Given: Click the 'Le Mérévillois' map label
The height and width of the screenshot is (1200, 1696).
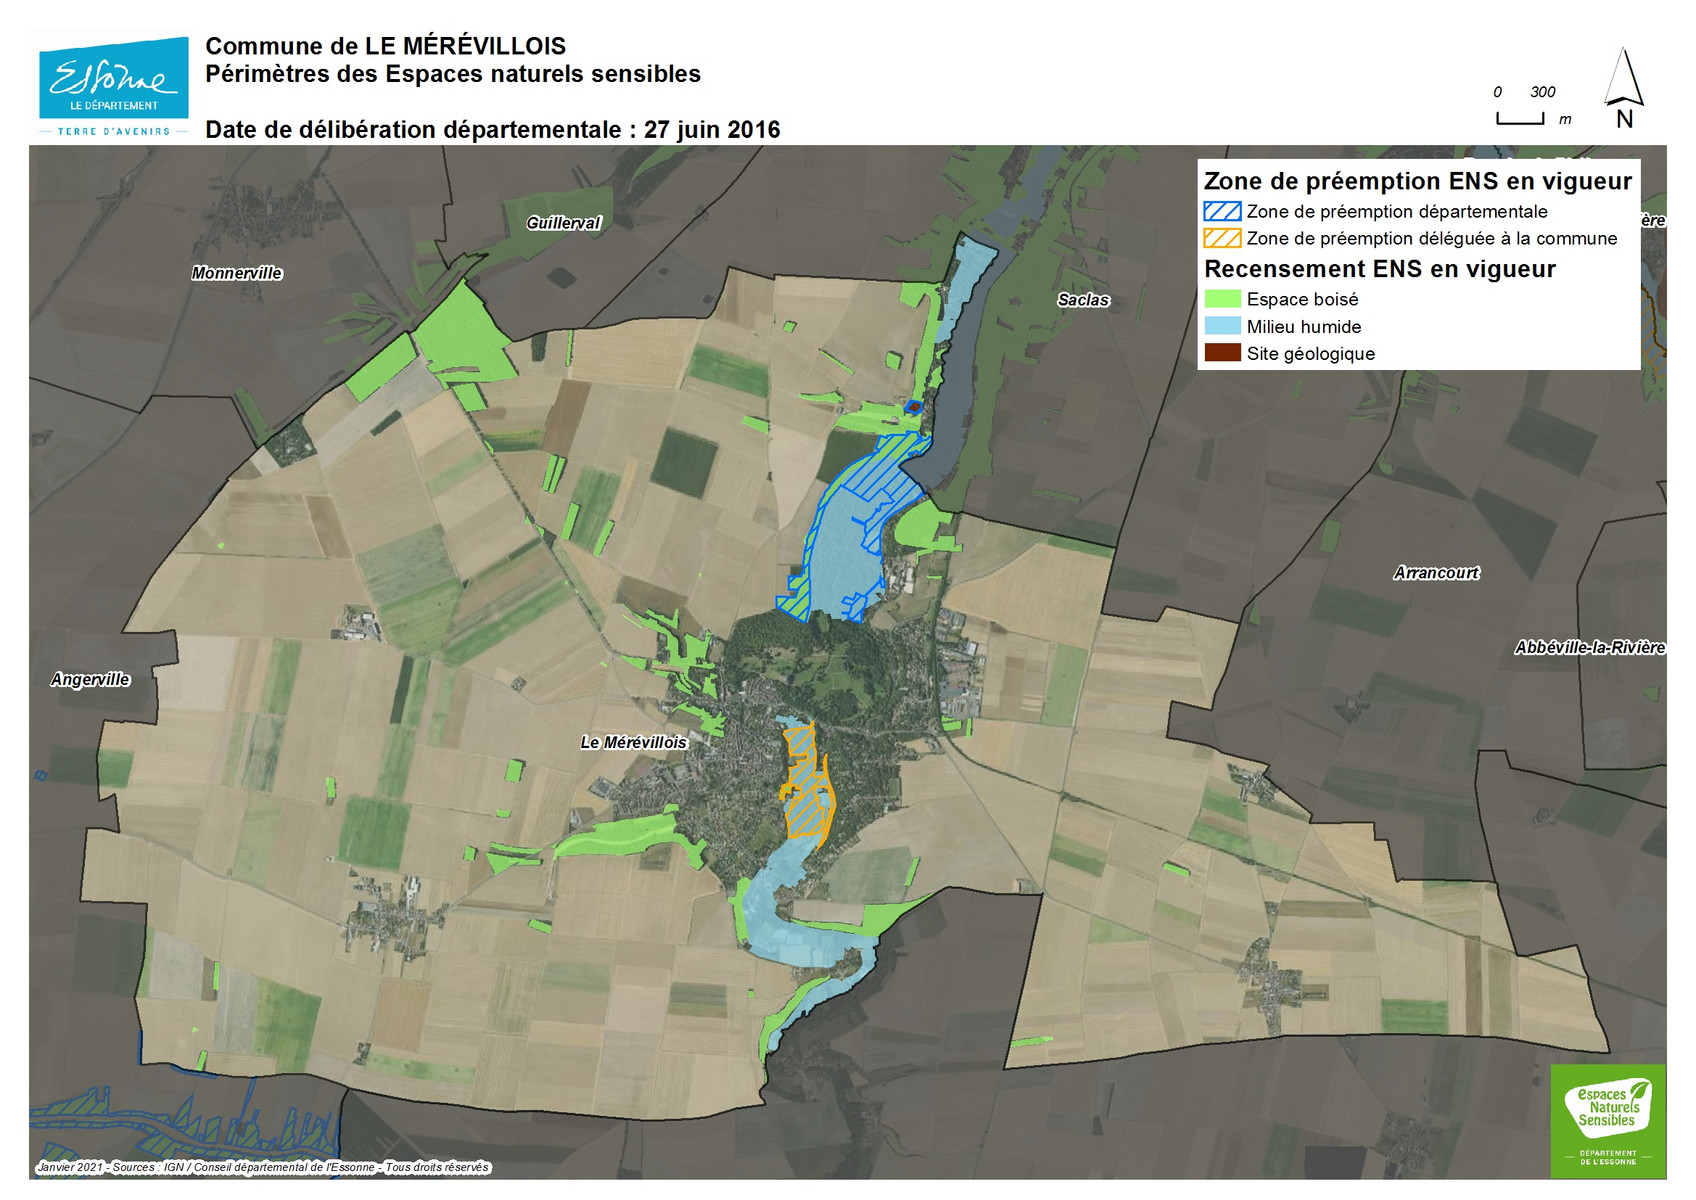Looking at the screenshot, I should click(x=634, y=743).
